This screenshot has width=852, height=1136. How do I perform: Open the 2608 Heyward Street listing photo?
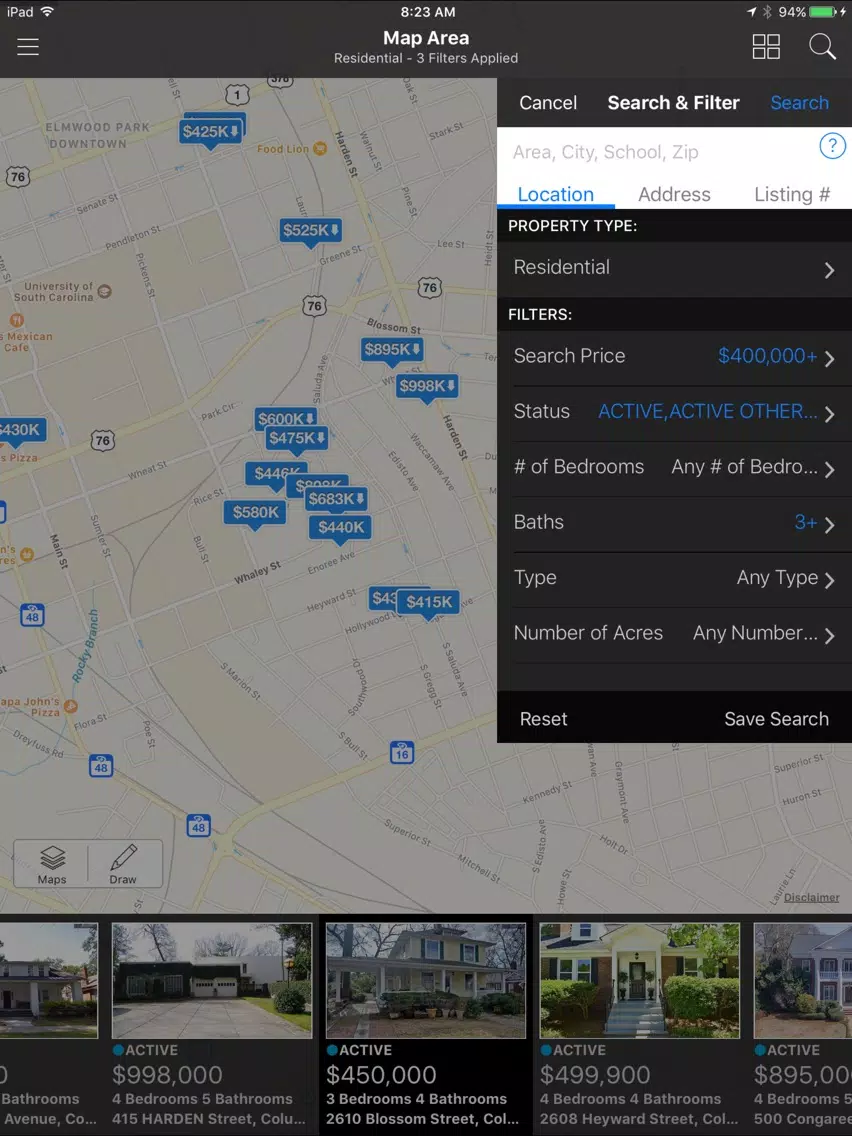click(x=640, y=980)
